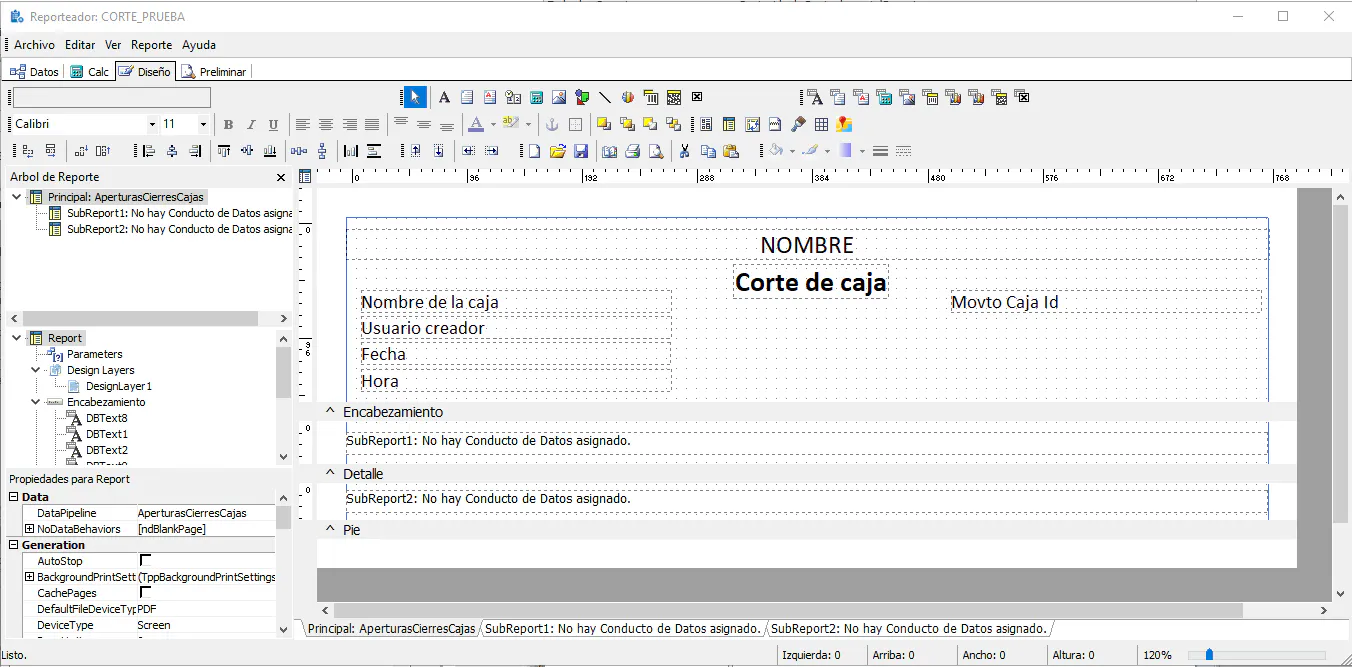1352x667 pixels.
Task: Select the Line drawing tool
Action: click(604, 97)
